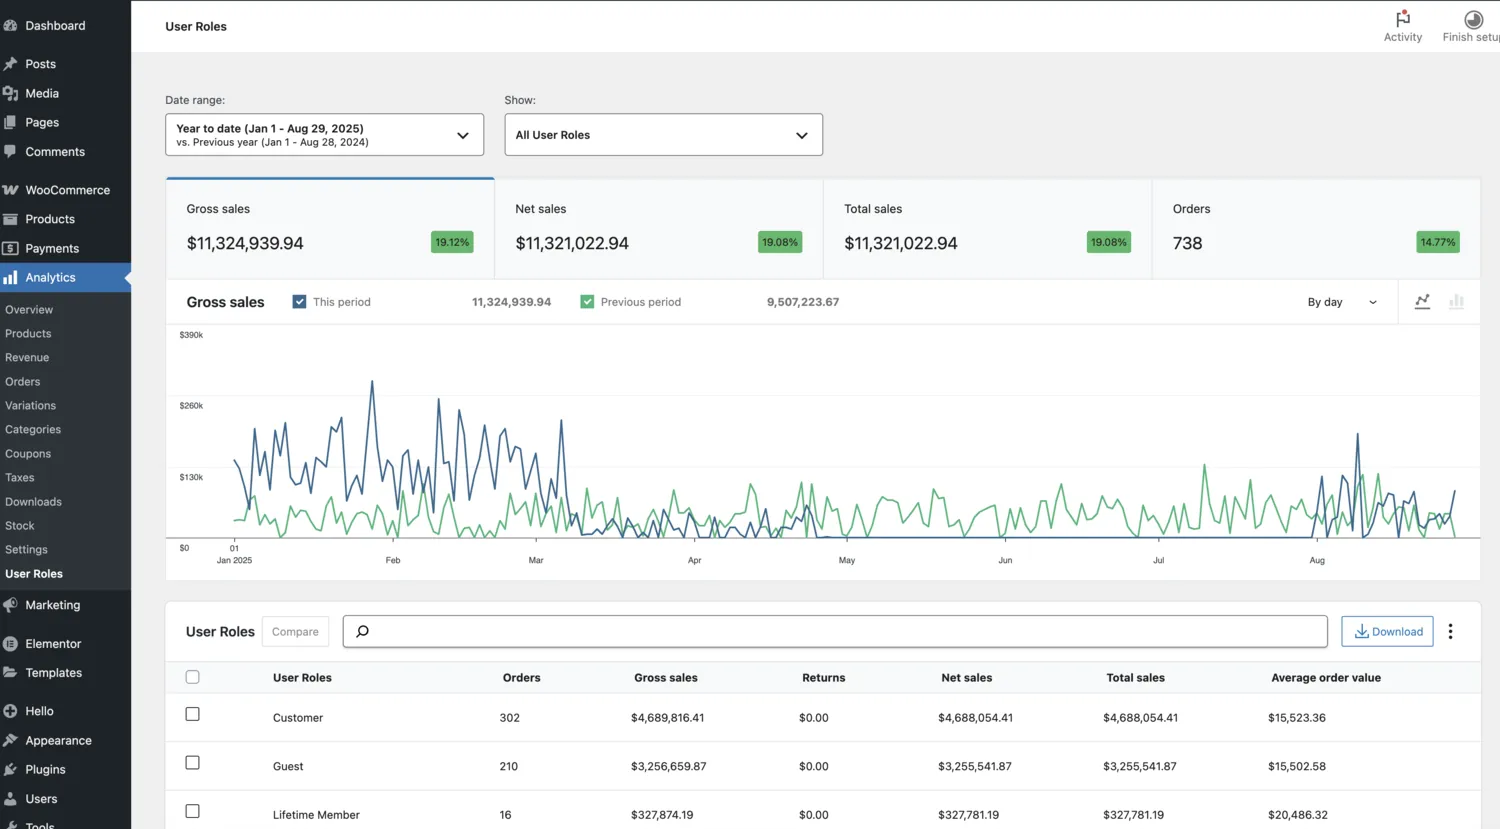
Task: Click the Marketing megaphone icon
Action: [x=11, y=605]
